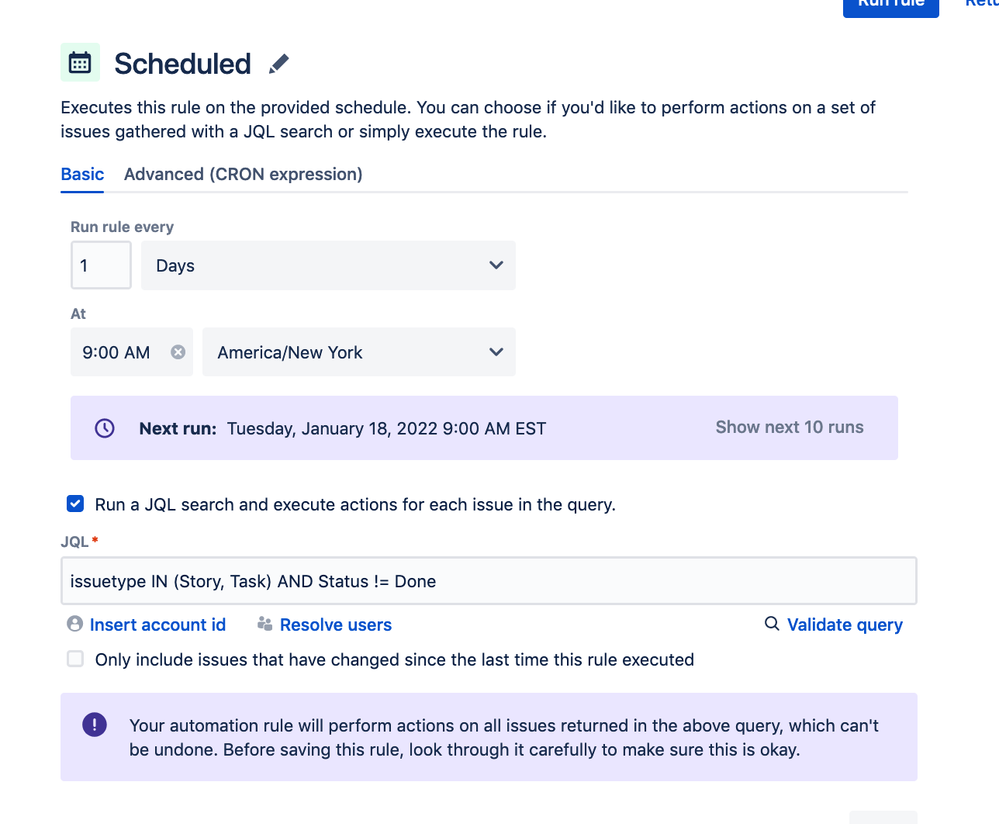Click the Run rule every number field

coord(101,266)
